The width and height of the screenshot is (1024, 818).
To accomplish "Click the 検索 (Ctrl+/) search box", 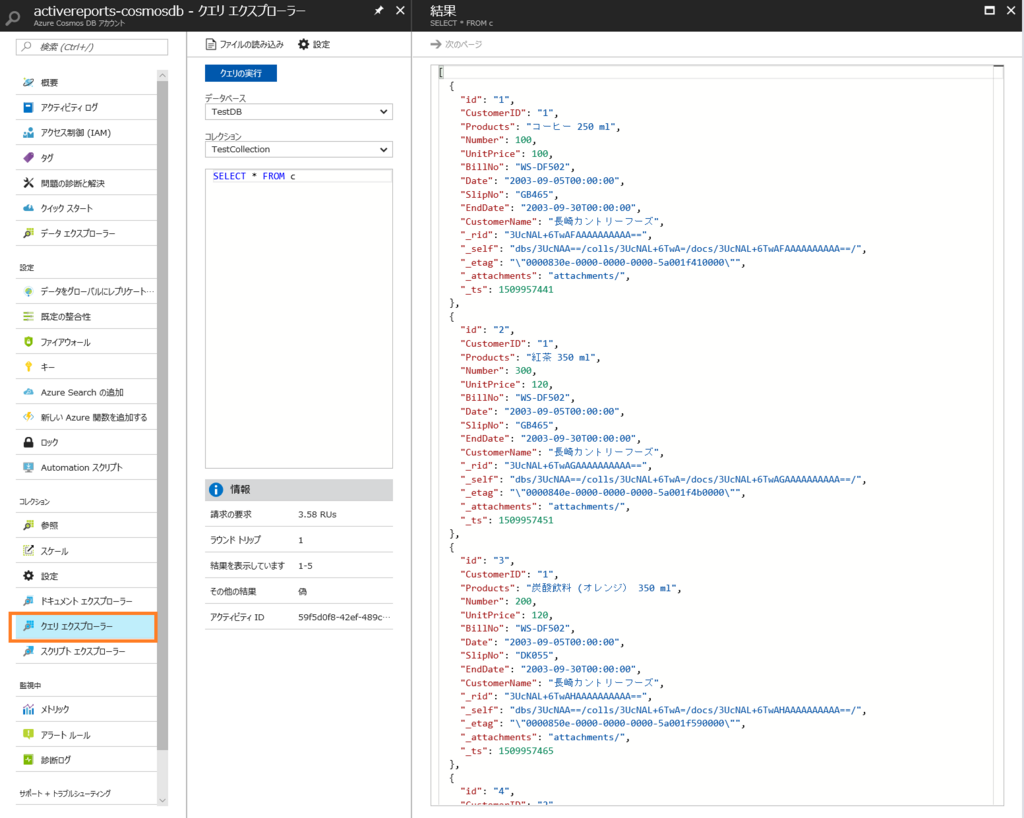I will tap(92, 47).
